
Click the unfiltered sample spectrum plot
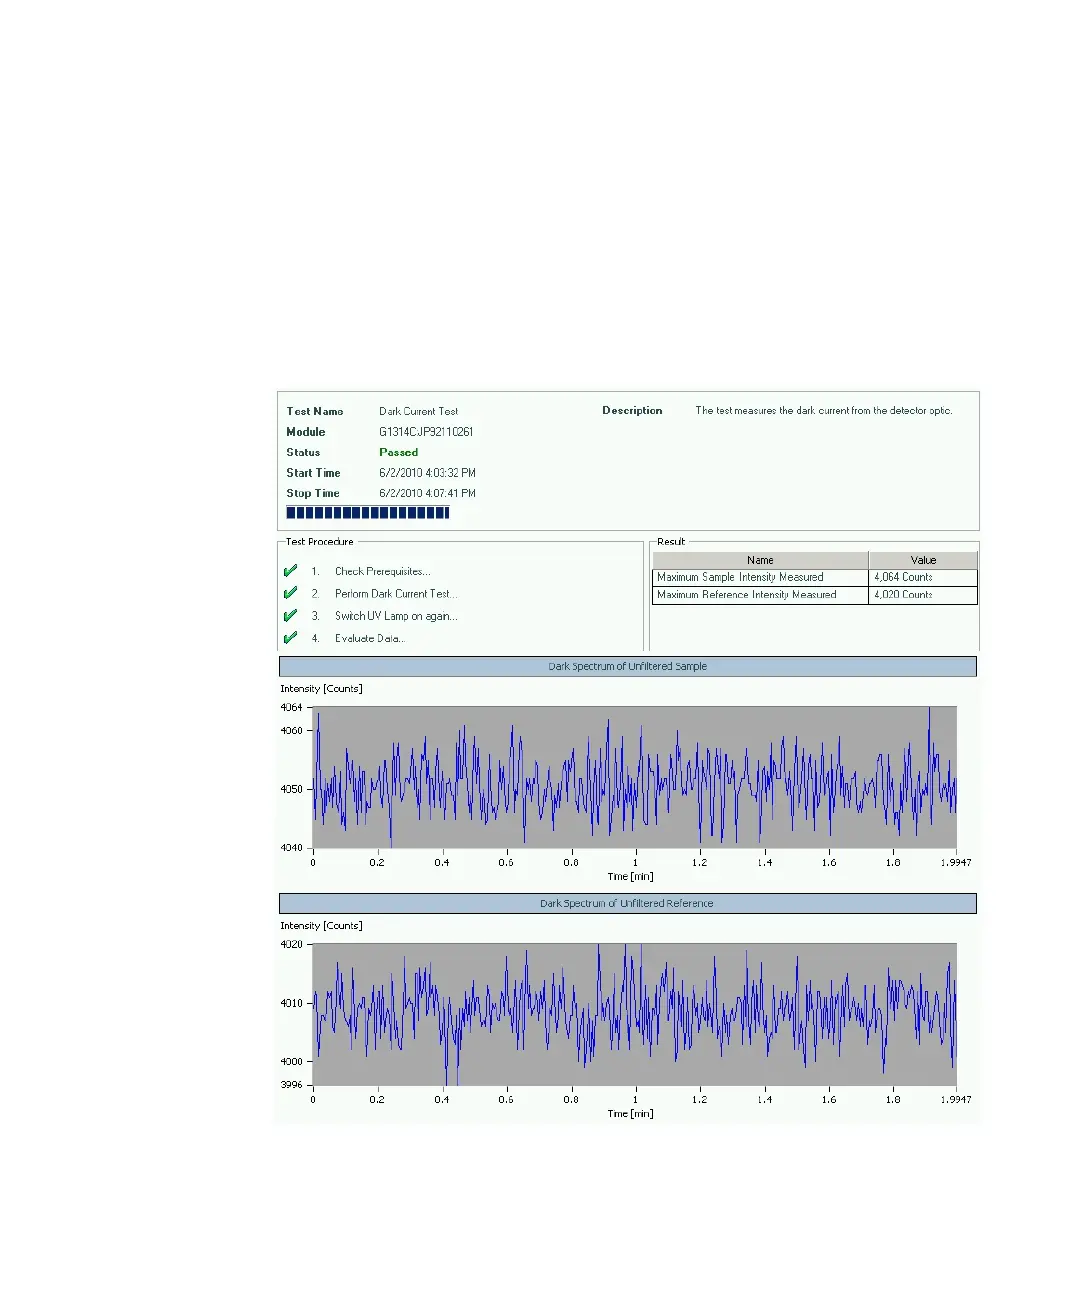(x=634, y=777)
